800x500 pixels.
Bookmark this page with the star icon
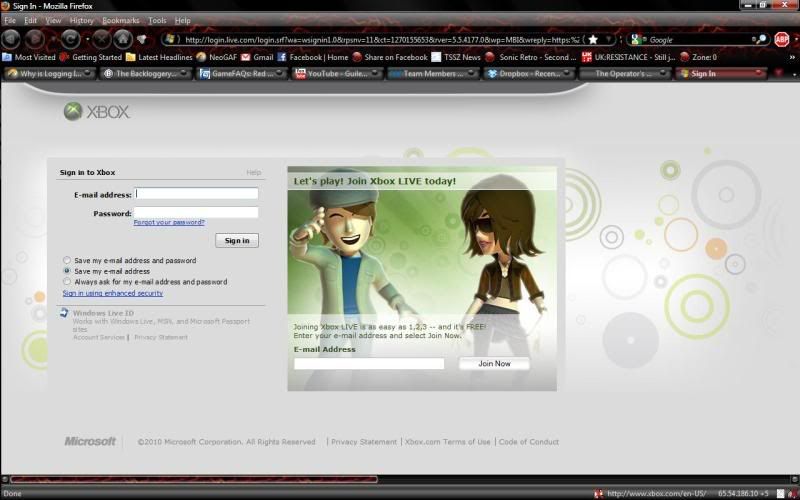pyautogui.click(x=593, y=39)
